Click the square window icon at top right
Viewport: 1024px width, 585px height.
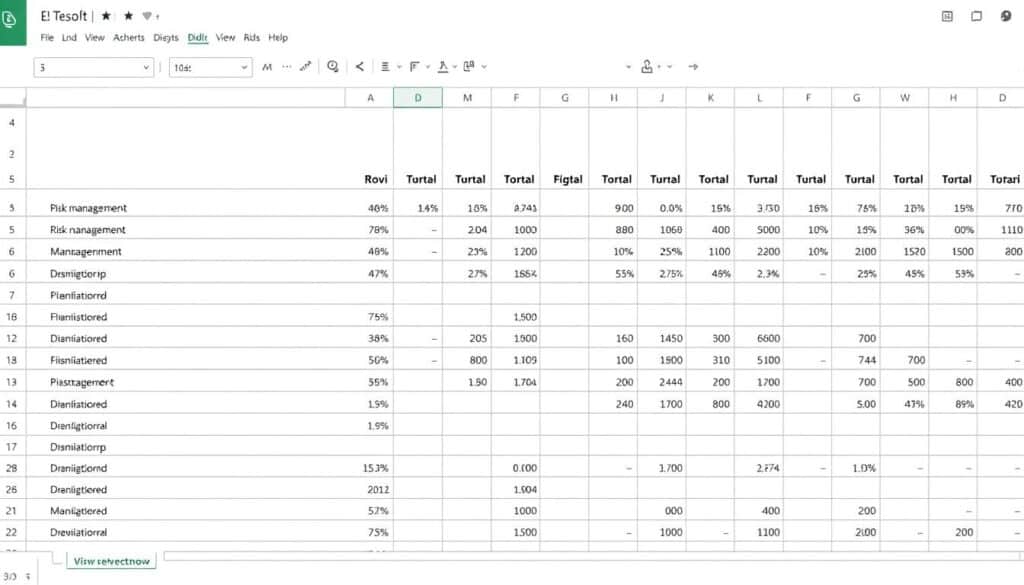coord(977,17)
